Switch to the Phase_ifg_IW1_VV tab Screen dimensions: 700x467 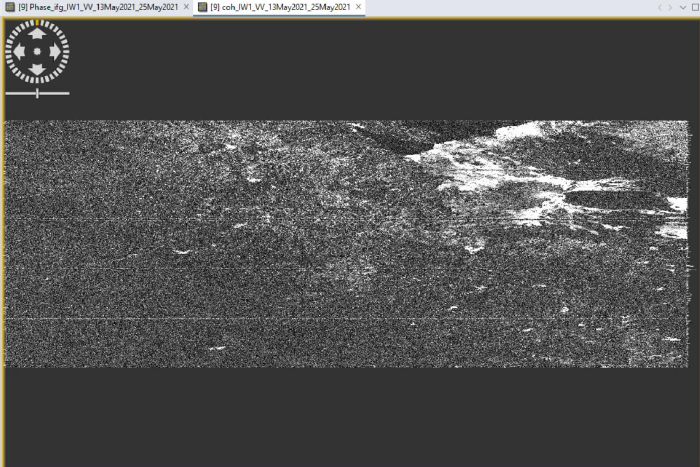point(98,7)
